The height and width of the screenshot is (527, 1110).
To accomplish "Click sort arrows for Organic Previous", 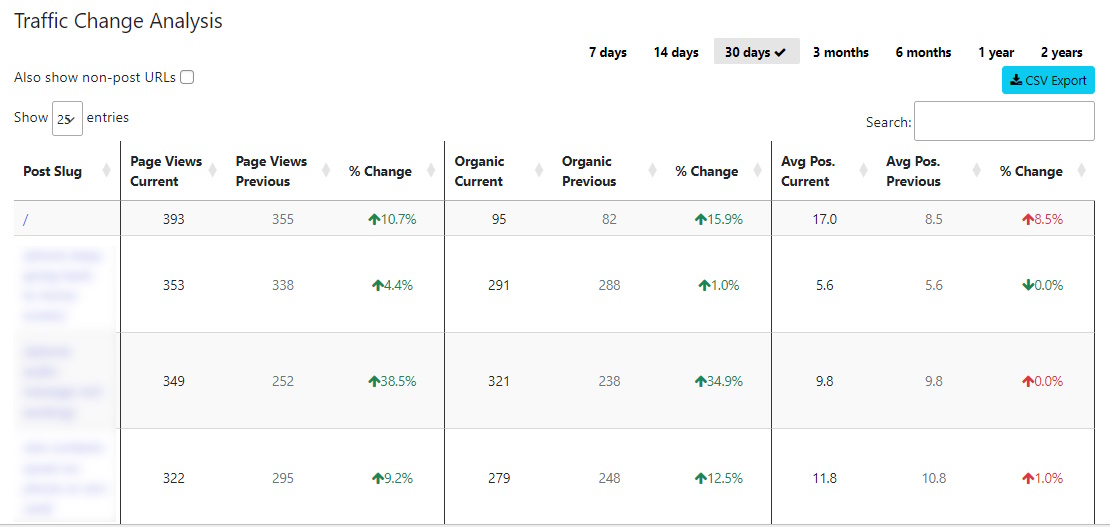I will coord(651,171).
